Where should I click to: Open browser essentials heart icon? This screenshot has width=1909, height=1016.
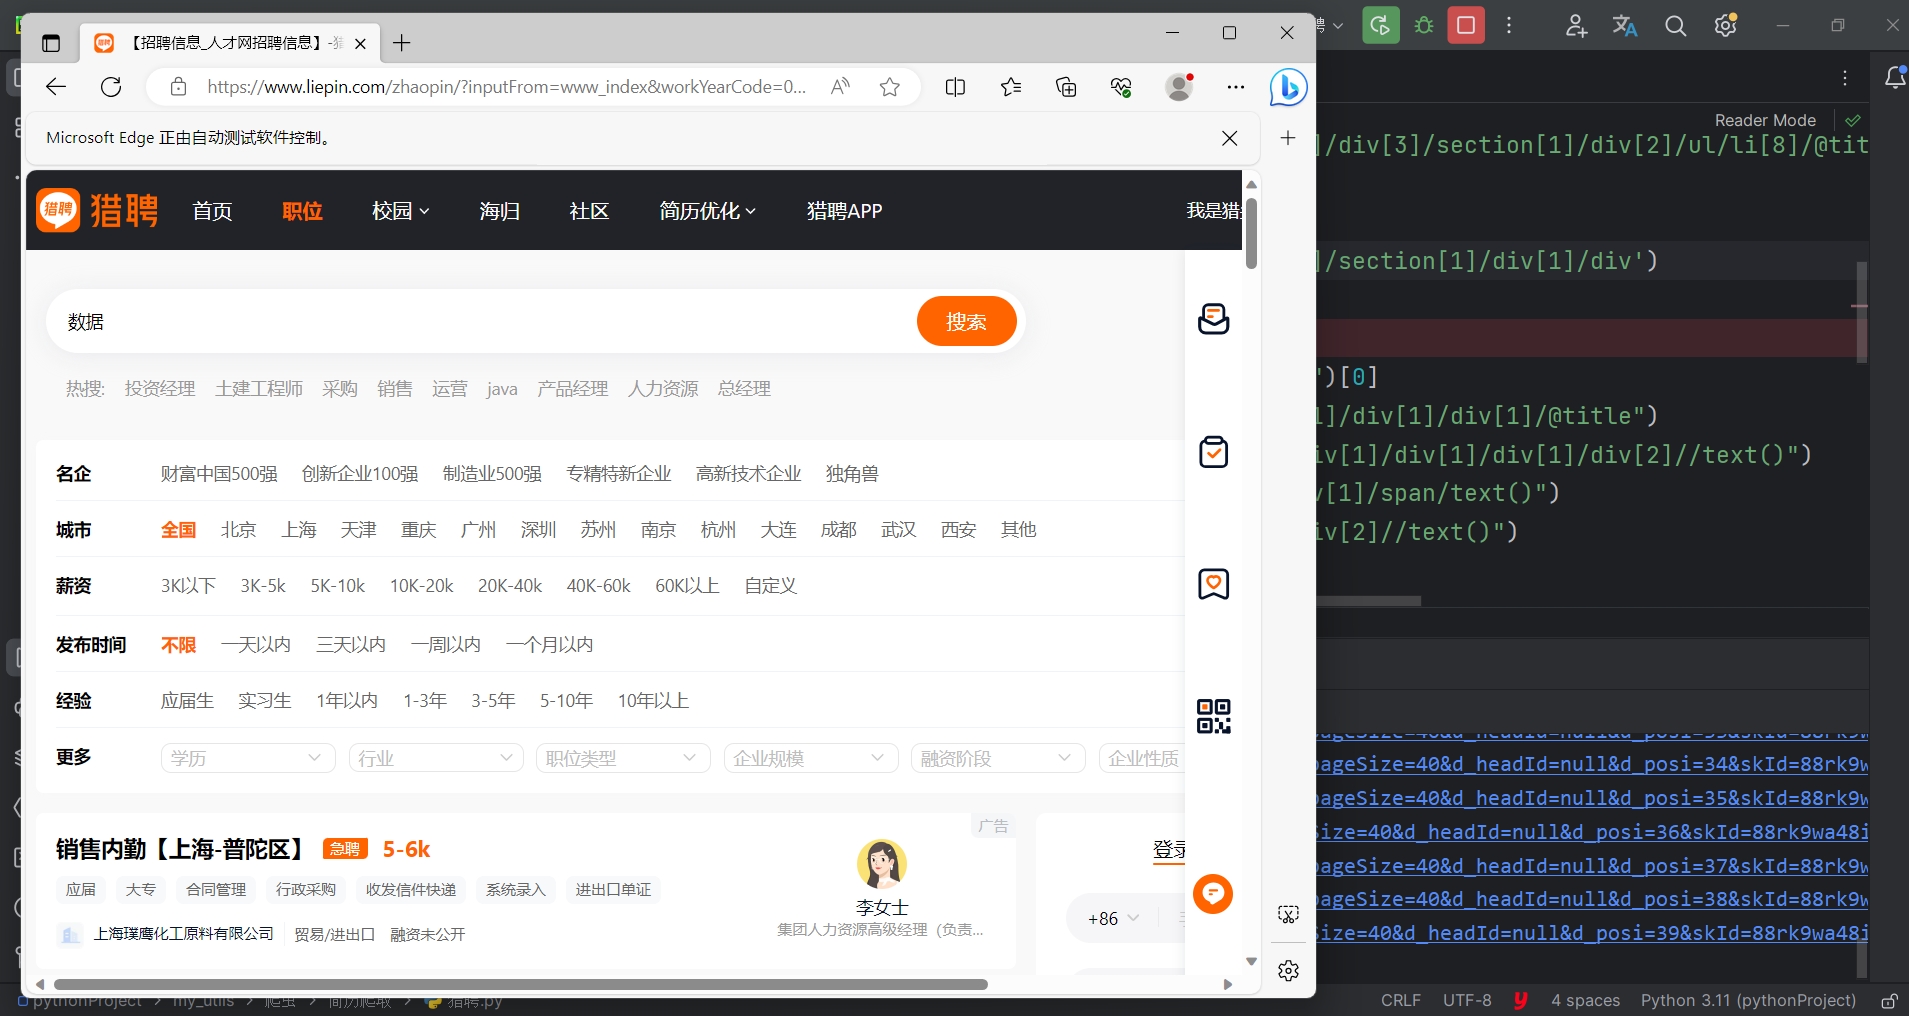click(1121, 87)
